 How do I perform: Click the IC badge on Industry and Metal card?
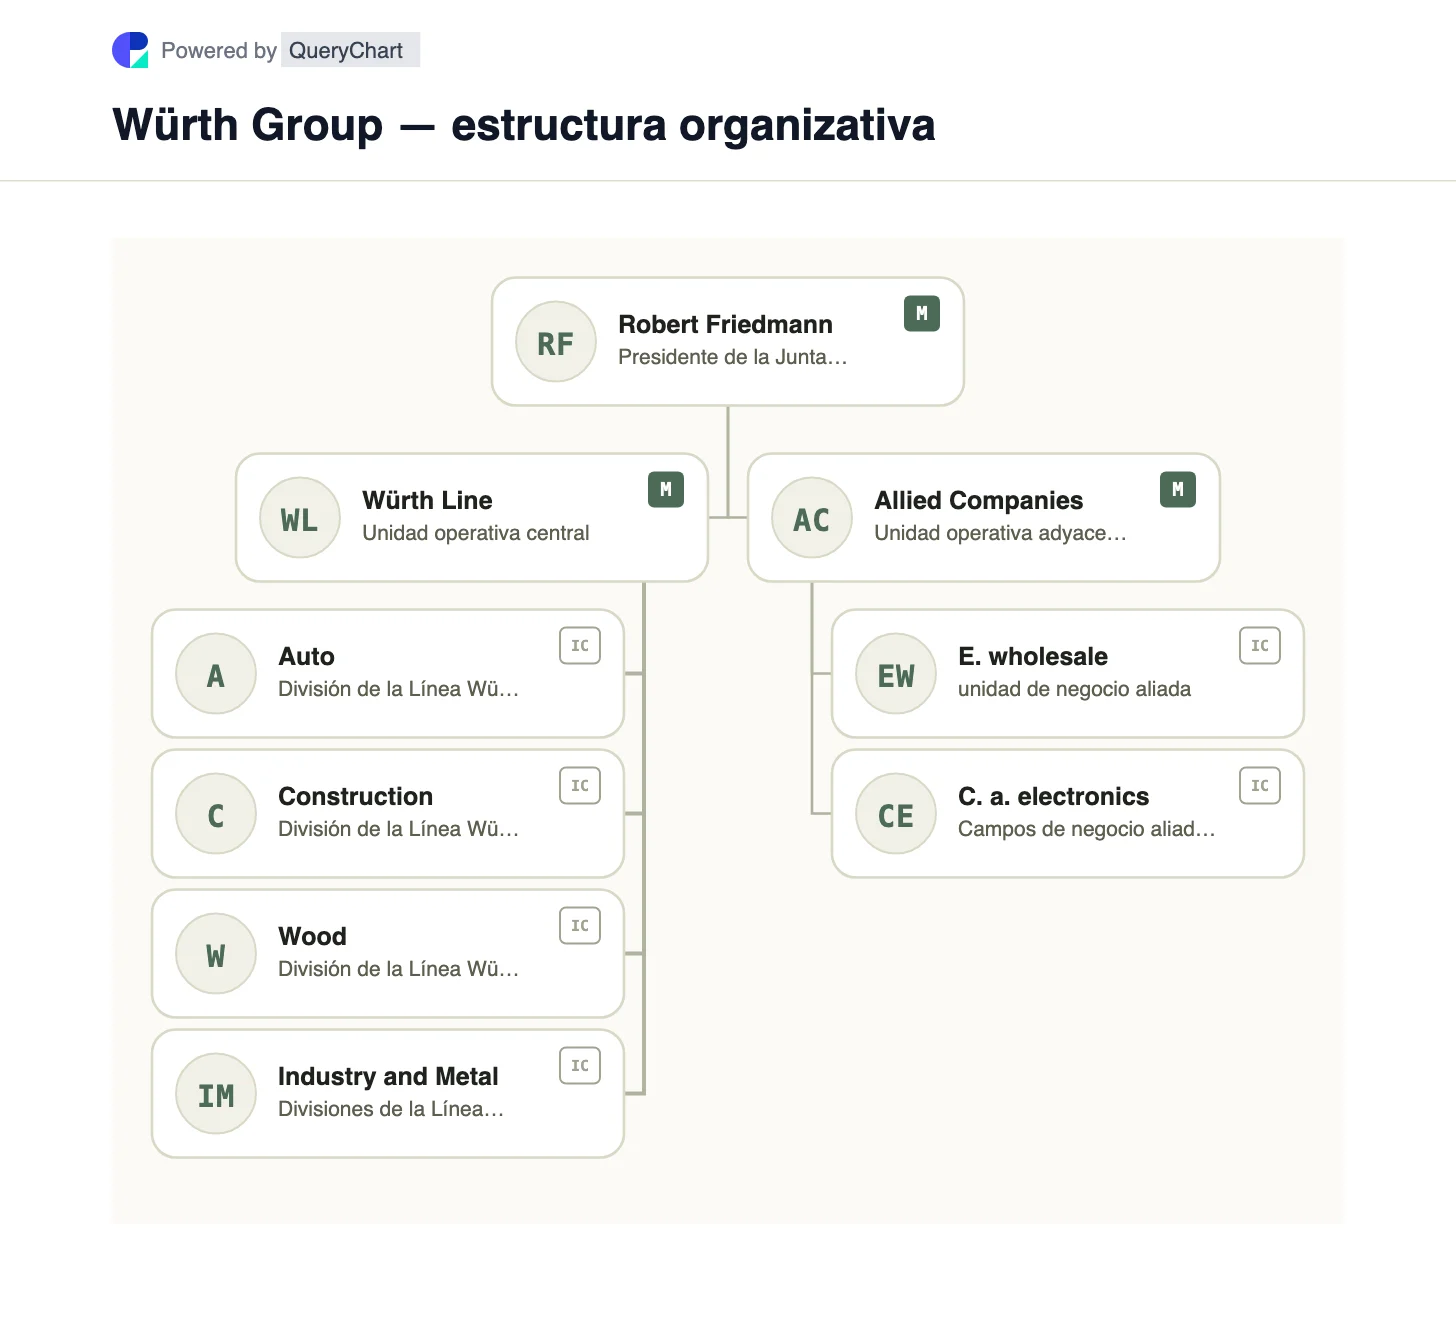(580, 1066)
